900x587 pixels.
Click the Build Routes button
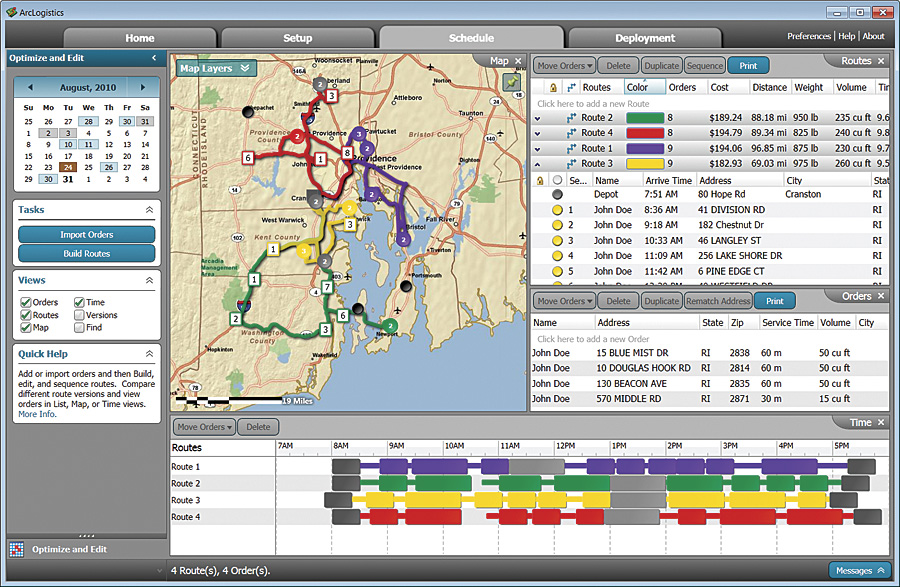86,254
